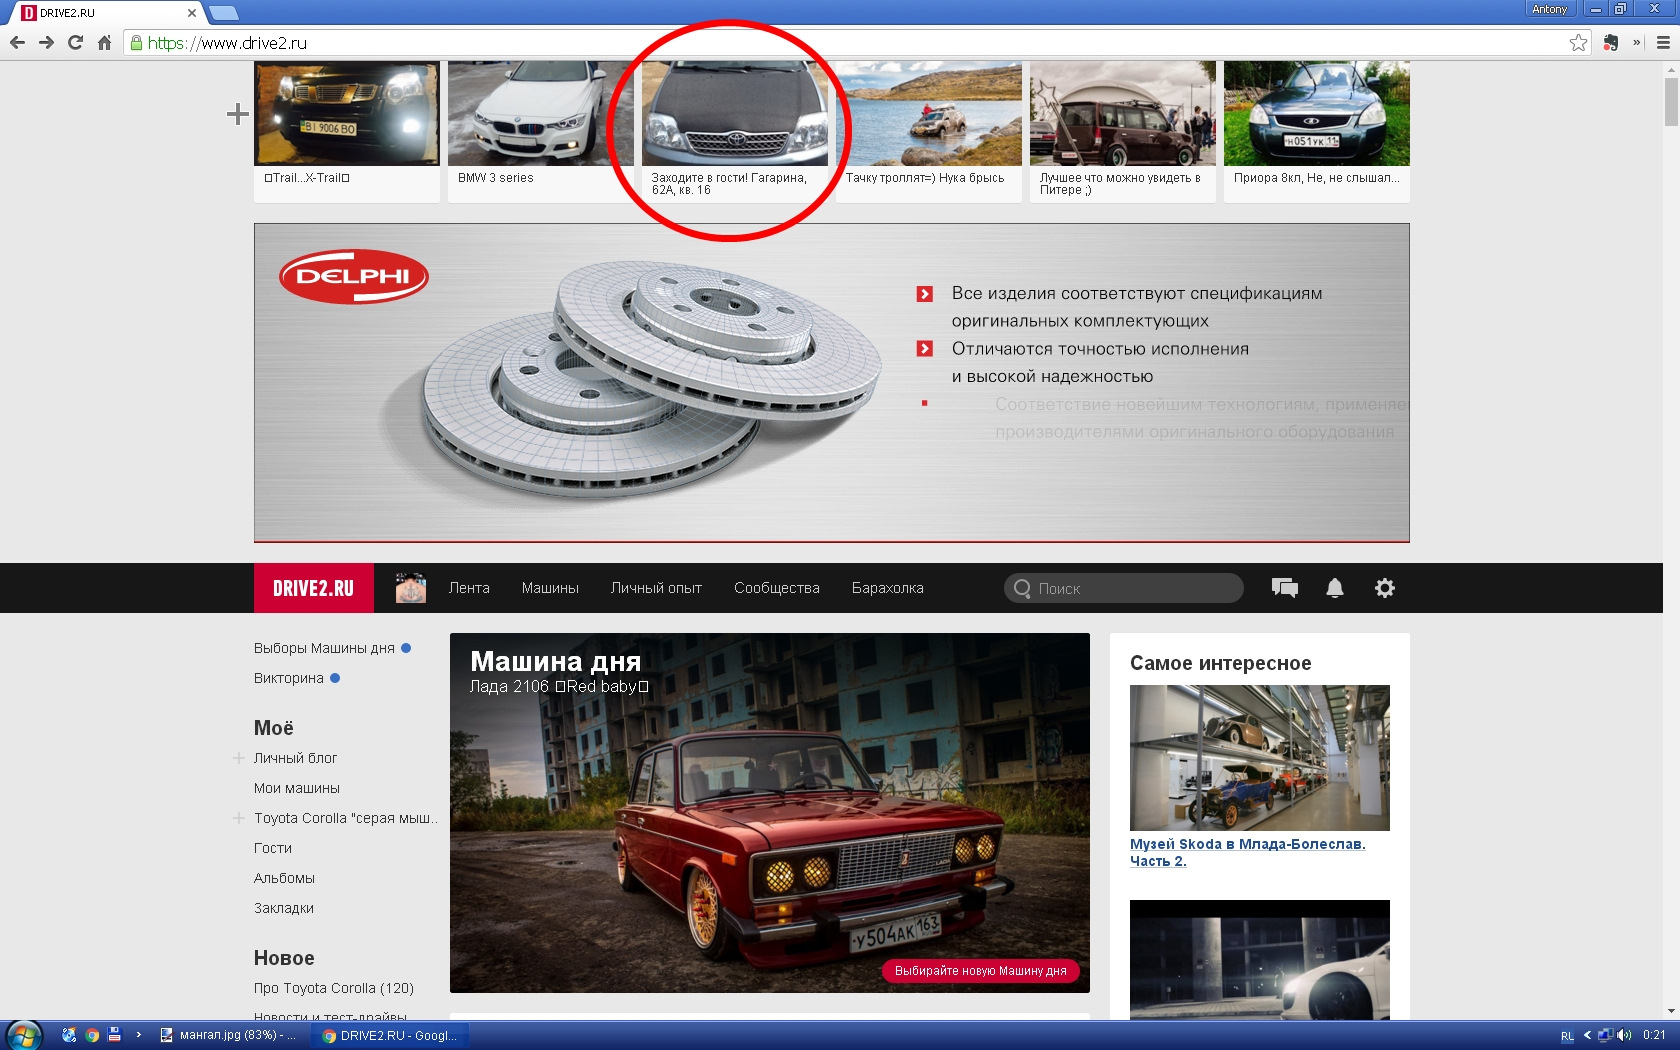1680x1050 pixels.
Task: Open site settings via the gear icon
Action: point(1385,588)
